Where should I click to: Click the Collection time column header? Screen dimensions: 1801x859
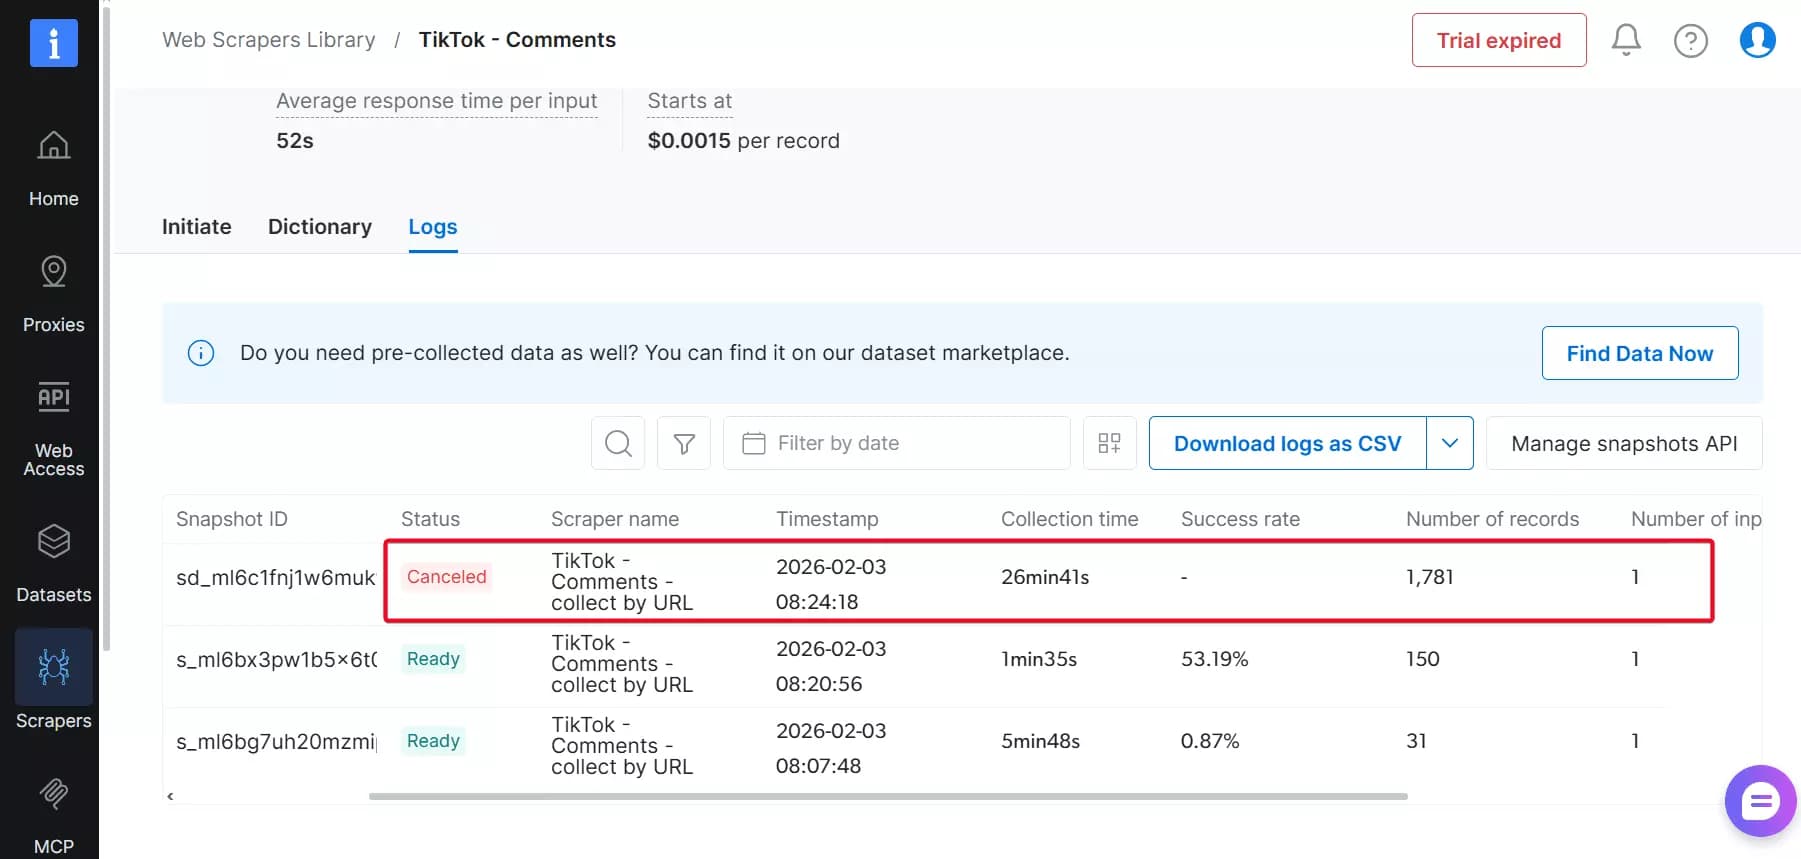pos(1070,519)
